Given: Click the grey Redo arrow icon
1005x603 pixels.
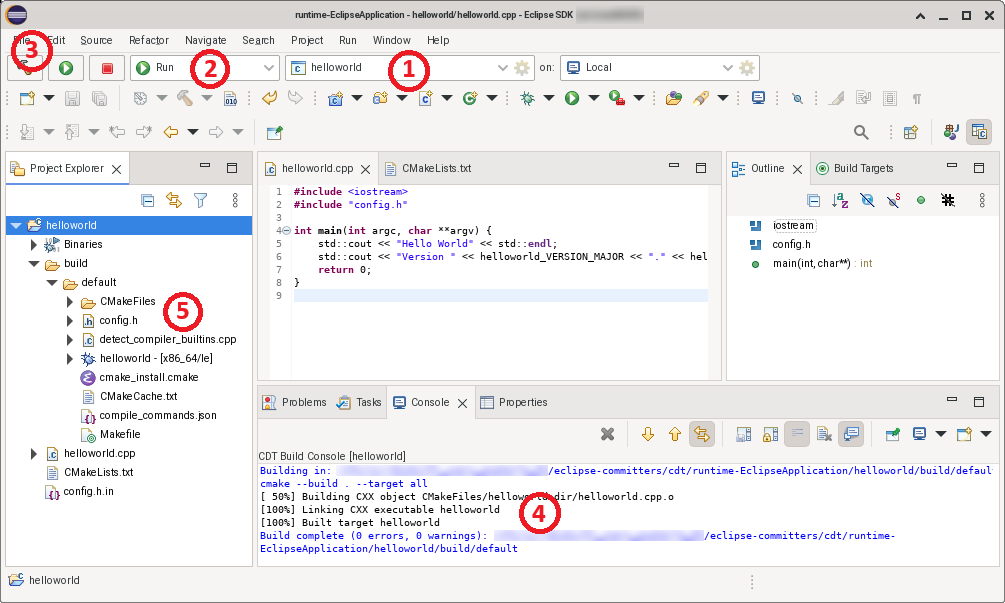Looking at the screenshot, I should pyautogui.click(x=295, y=98).
